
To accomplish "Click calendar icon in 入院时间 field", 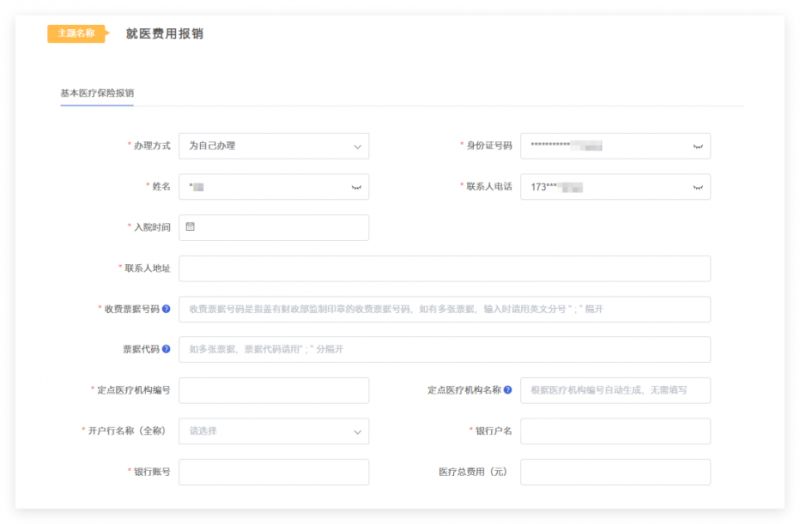I will point(190,227).
